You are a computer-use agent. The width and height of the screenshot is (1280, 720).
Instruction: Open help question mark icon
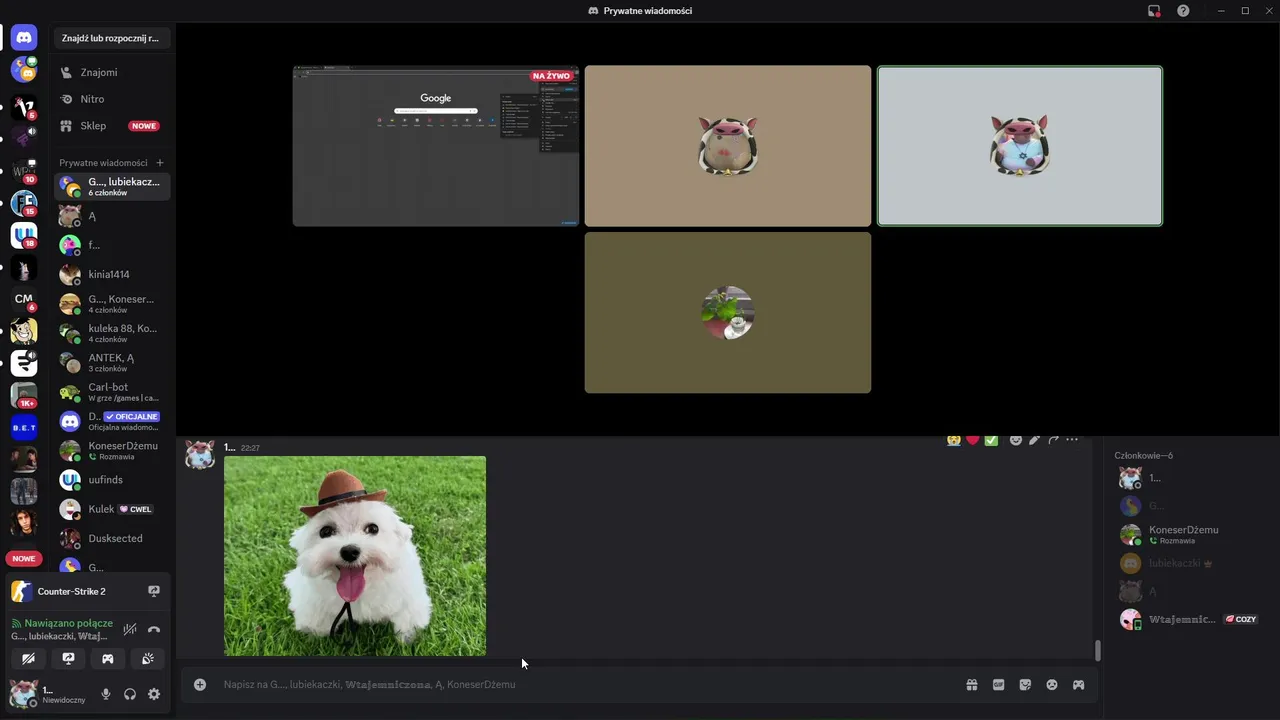1183,11
